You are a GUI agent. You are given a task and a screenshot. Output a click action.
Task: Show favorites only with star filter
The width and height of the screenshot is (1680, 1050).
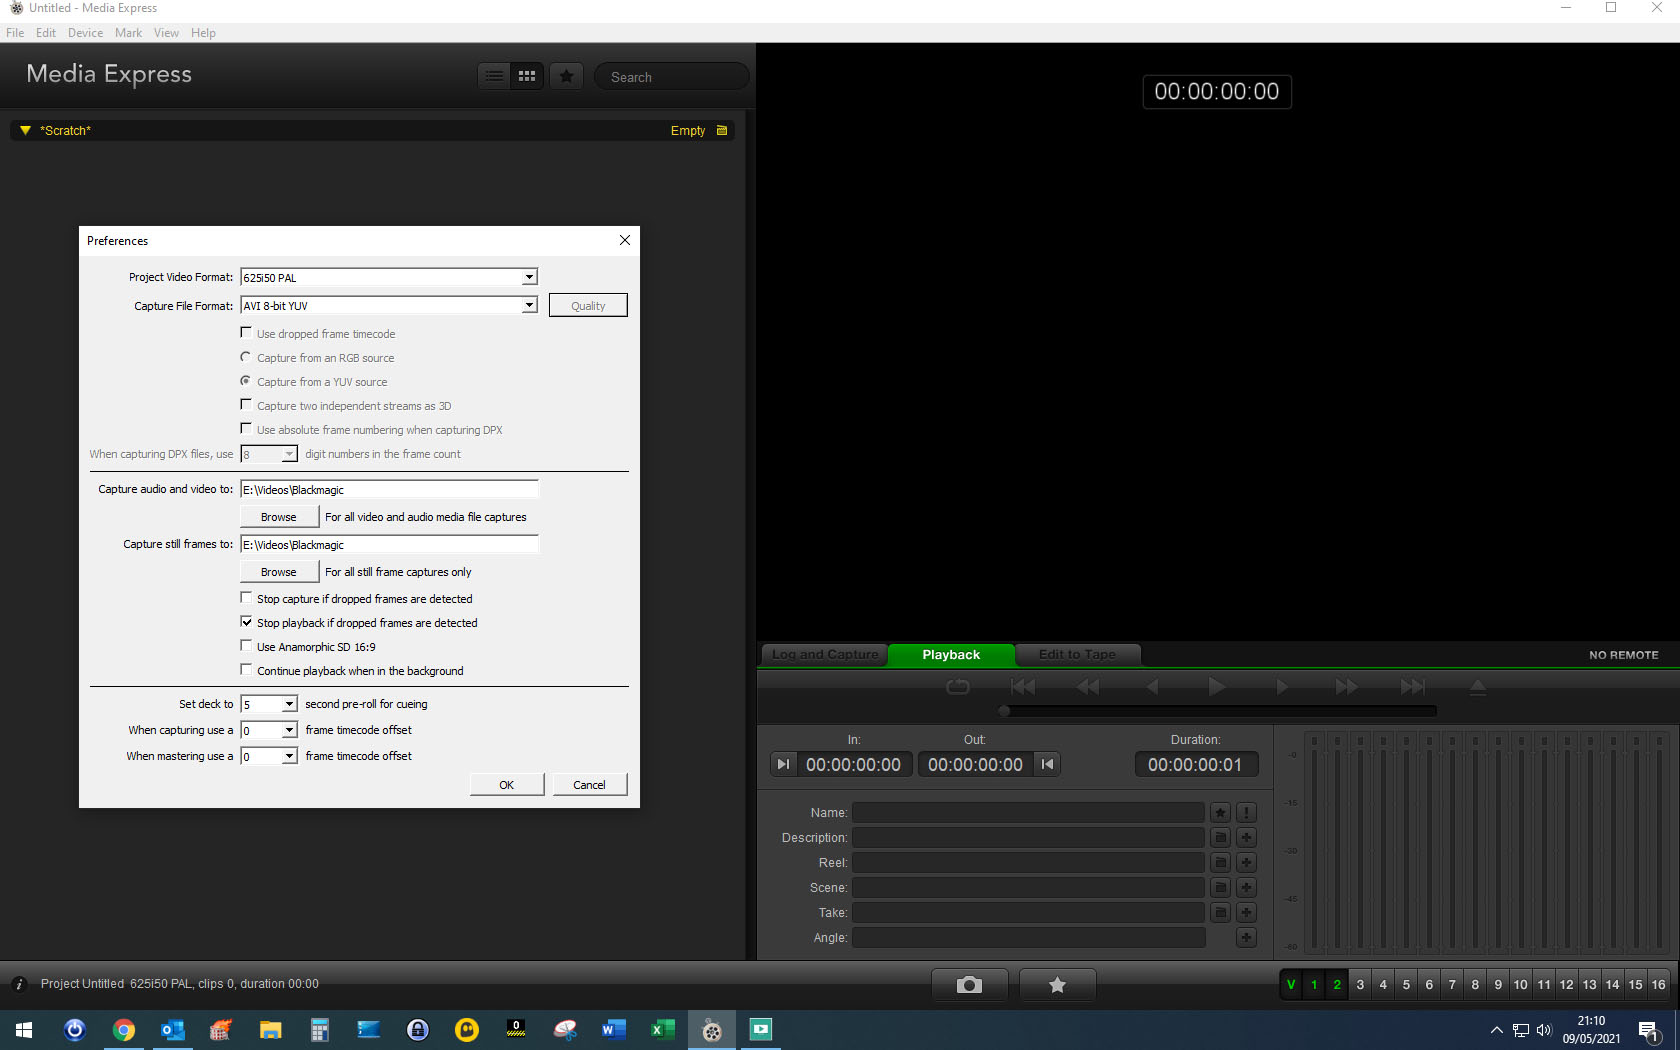pos(567,76)
